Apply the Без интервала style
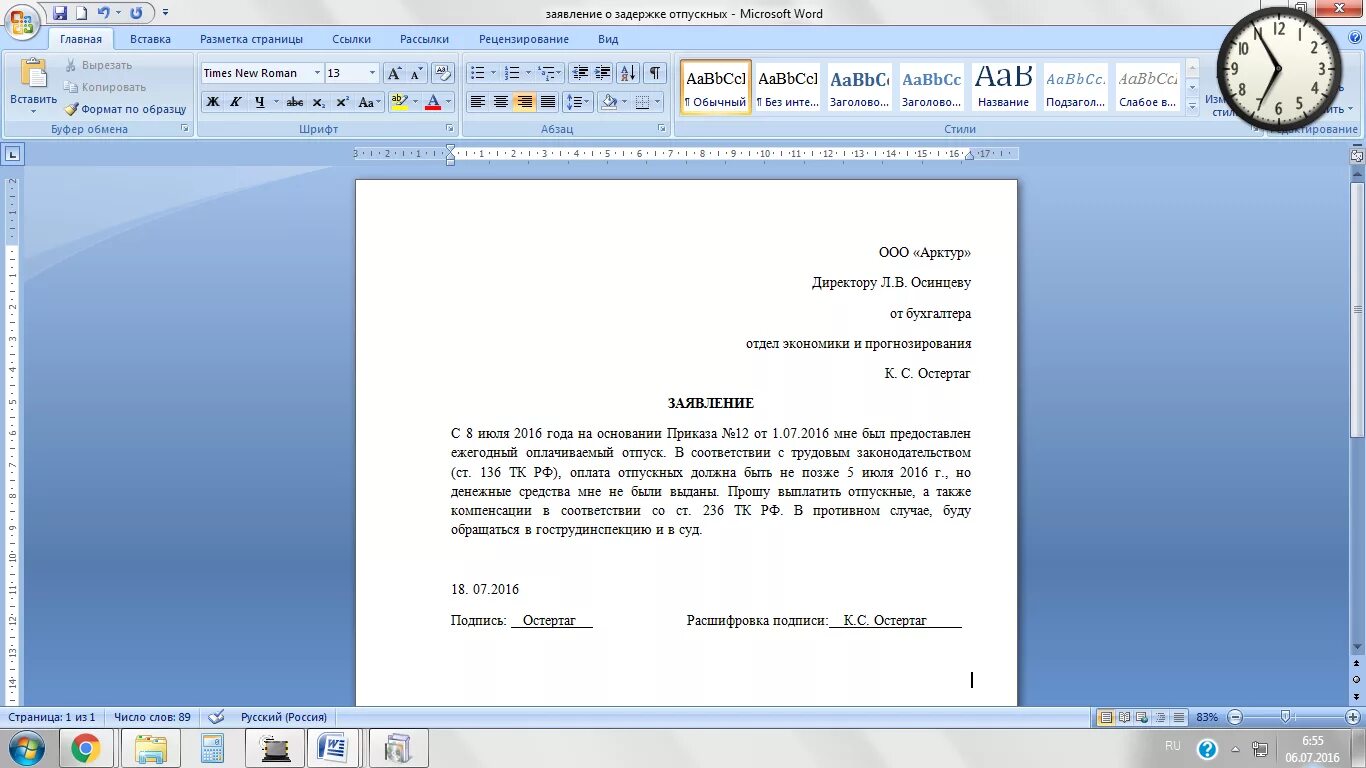 click(x=787, y=87)
